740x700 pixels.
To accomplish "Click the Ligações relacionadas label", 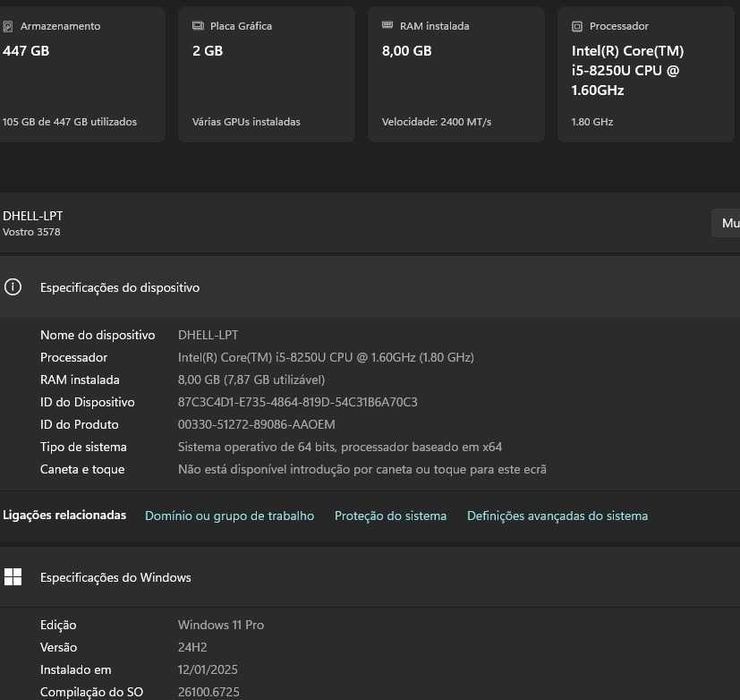I will (x=64, y=515).
